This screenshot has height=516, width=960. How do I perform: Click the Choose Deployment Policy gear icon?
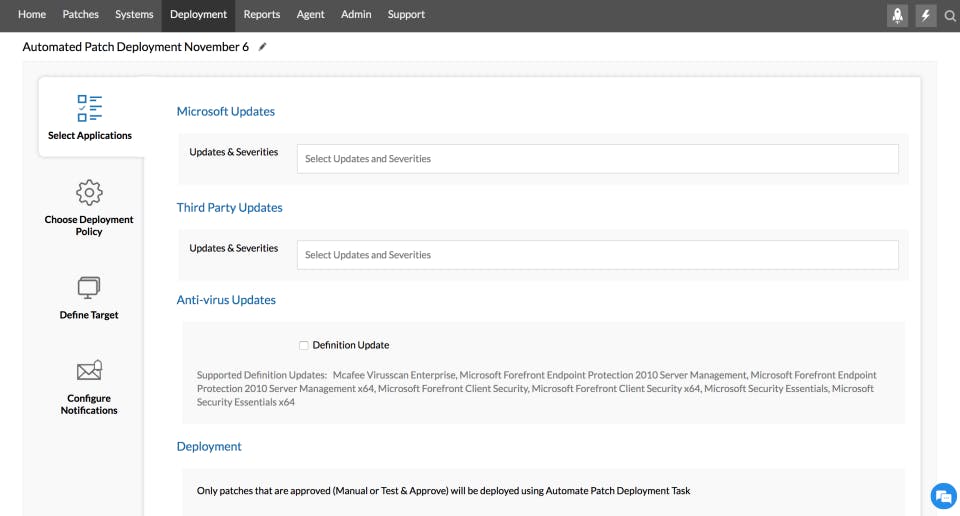tap(89, 192)
